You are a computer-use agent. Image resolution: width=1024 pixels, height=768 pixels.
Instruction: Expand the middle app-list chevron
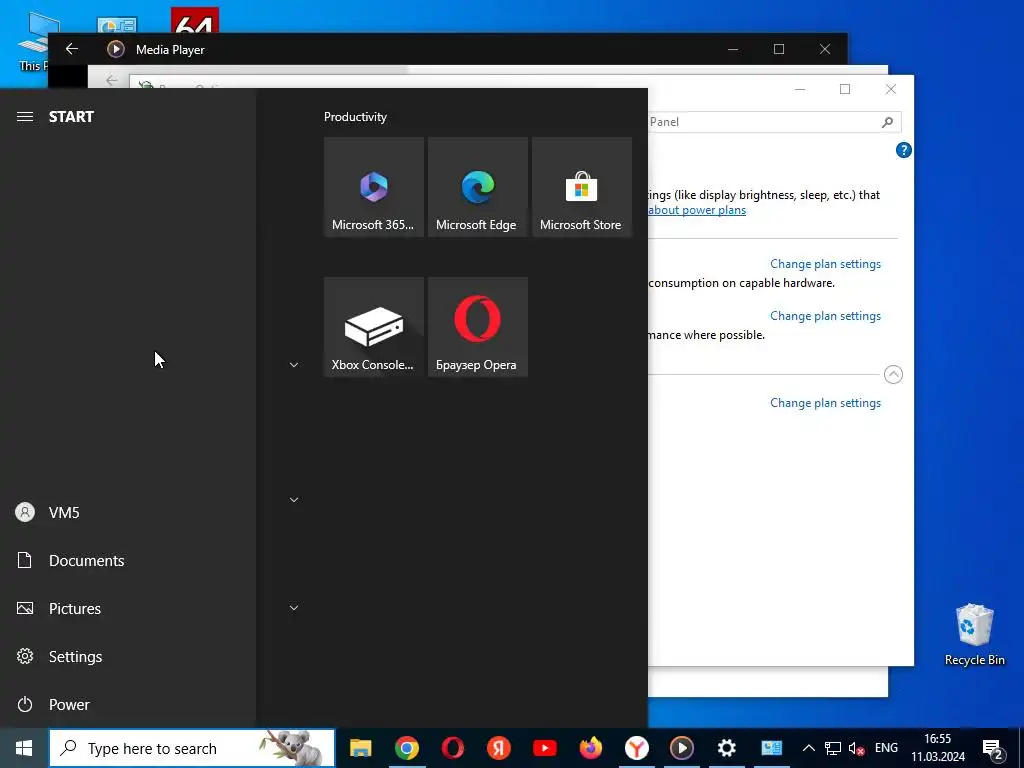[x=294, y=500]
